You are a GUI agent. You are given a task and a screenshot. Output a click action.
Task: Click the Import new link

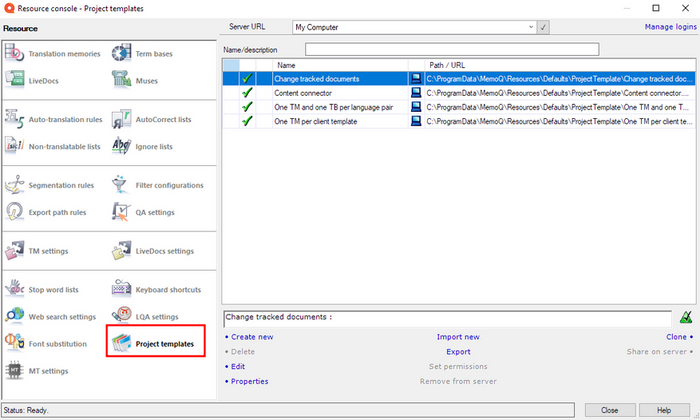point(458,337)
